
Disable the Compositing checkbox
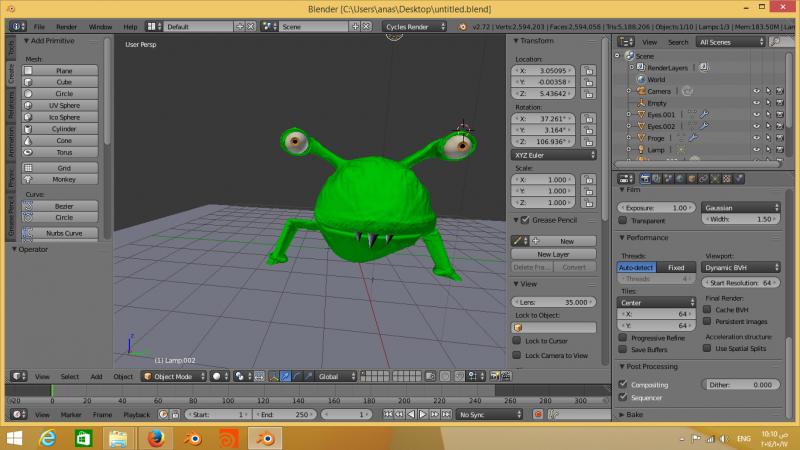(624, 384)
